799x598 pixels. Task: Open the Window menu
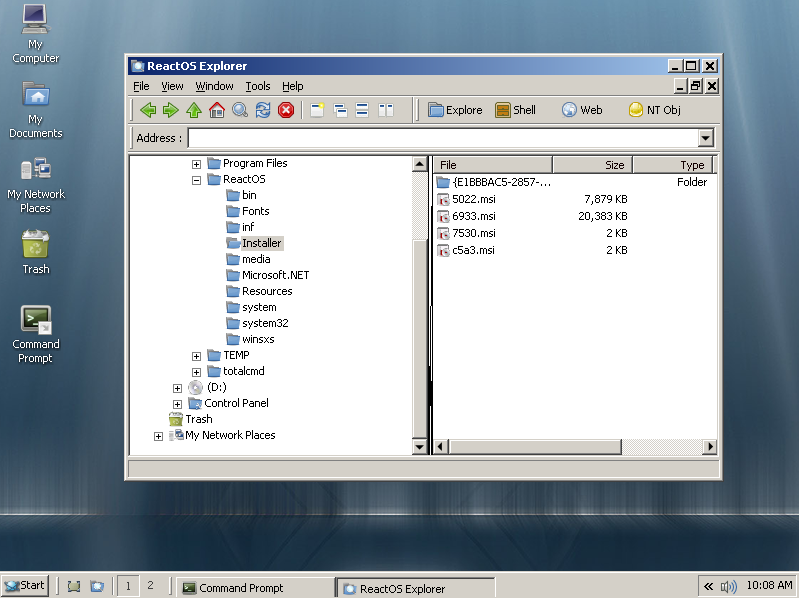(215, 86)
